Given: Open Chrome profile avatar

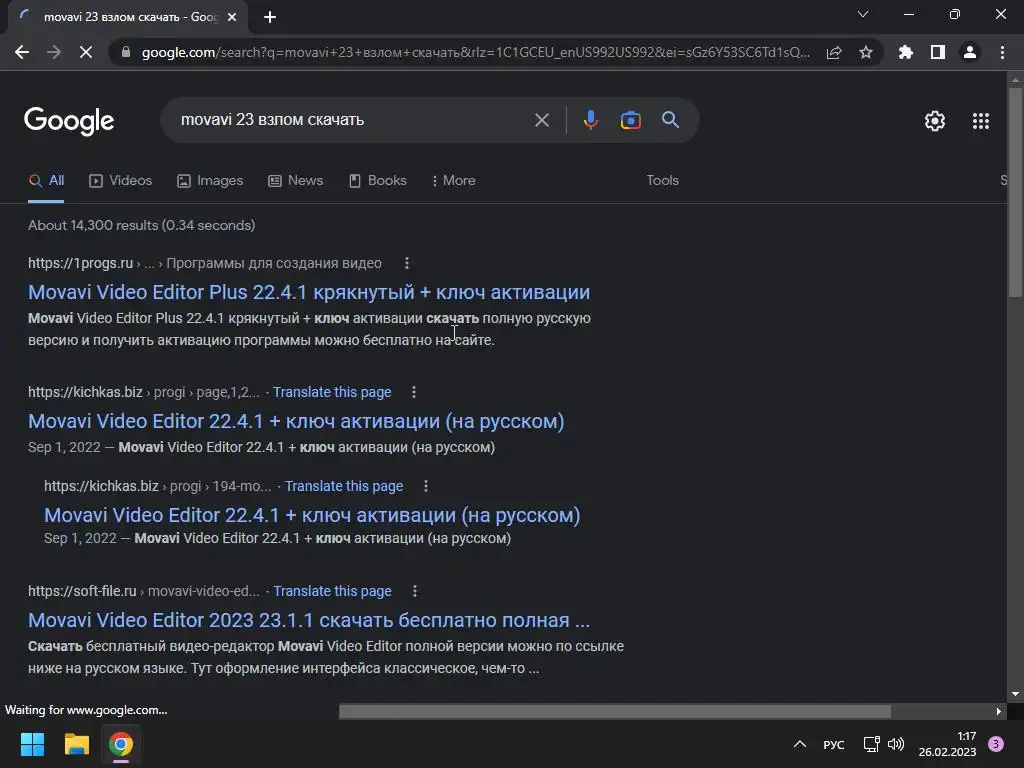Looking at the screenshot, I should pyautogui.click(x=970, y=52).
